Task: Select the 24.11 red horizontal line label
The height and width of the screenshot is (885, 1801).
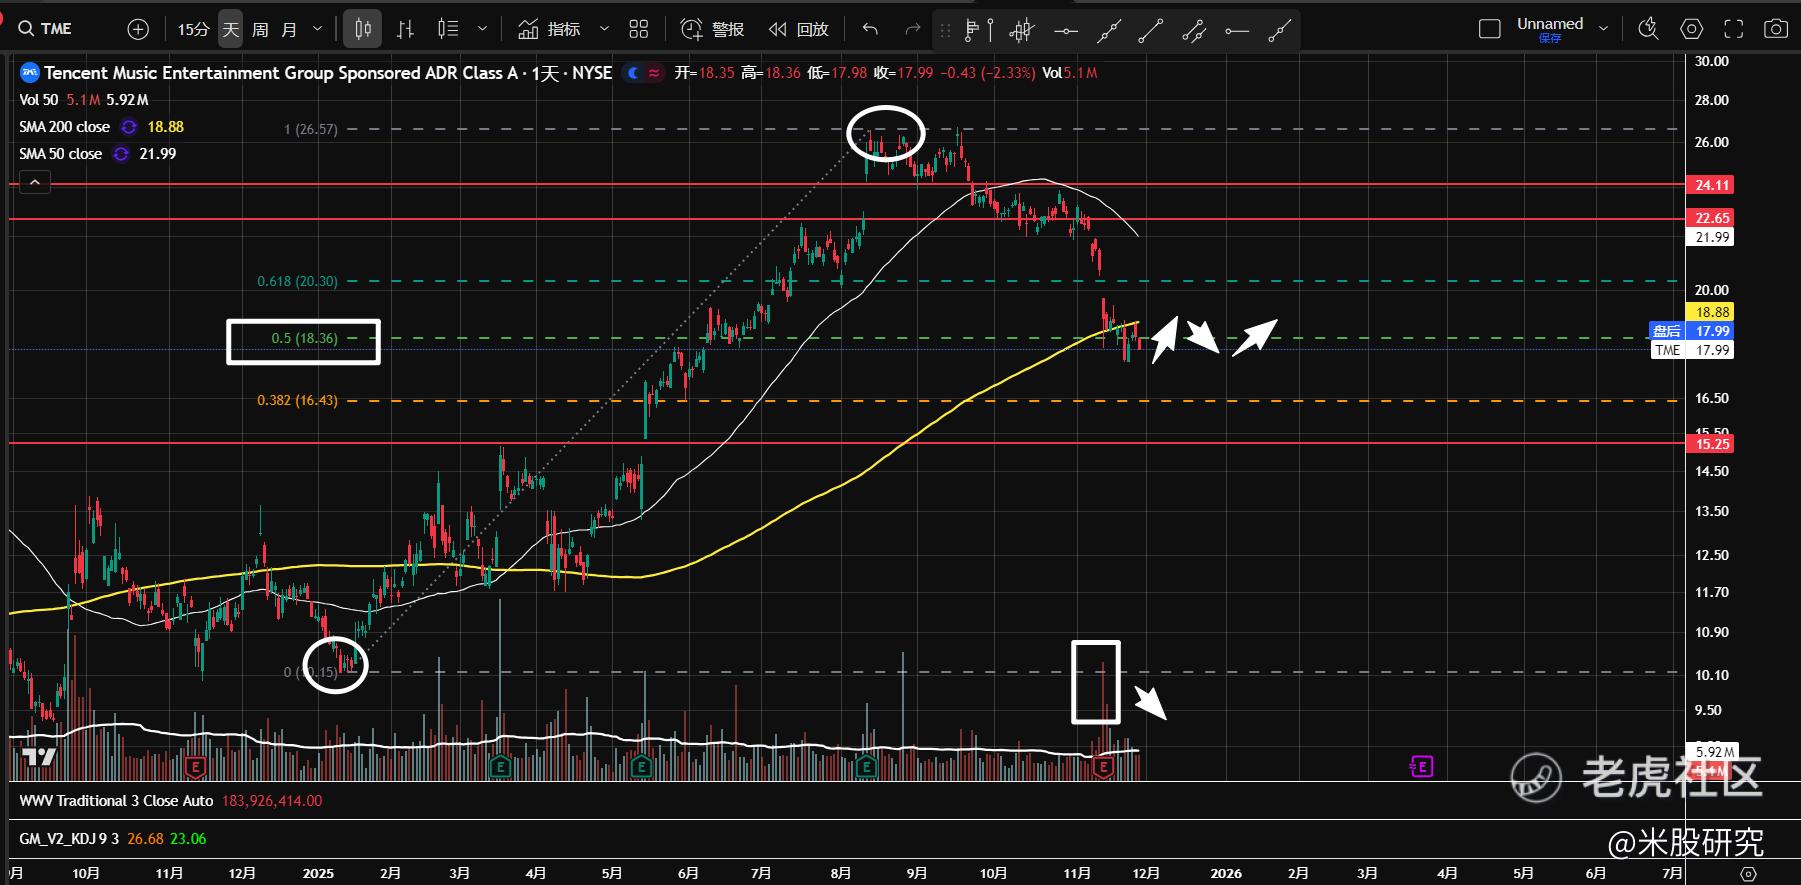Action: (1711, 185)
